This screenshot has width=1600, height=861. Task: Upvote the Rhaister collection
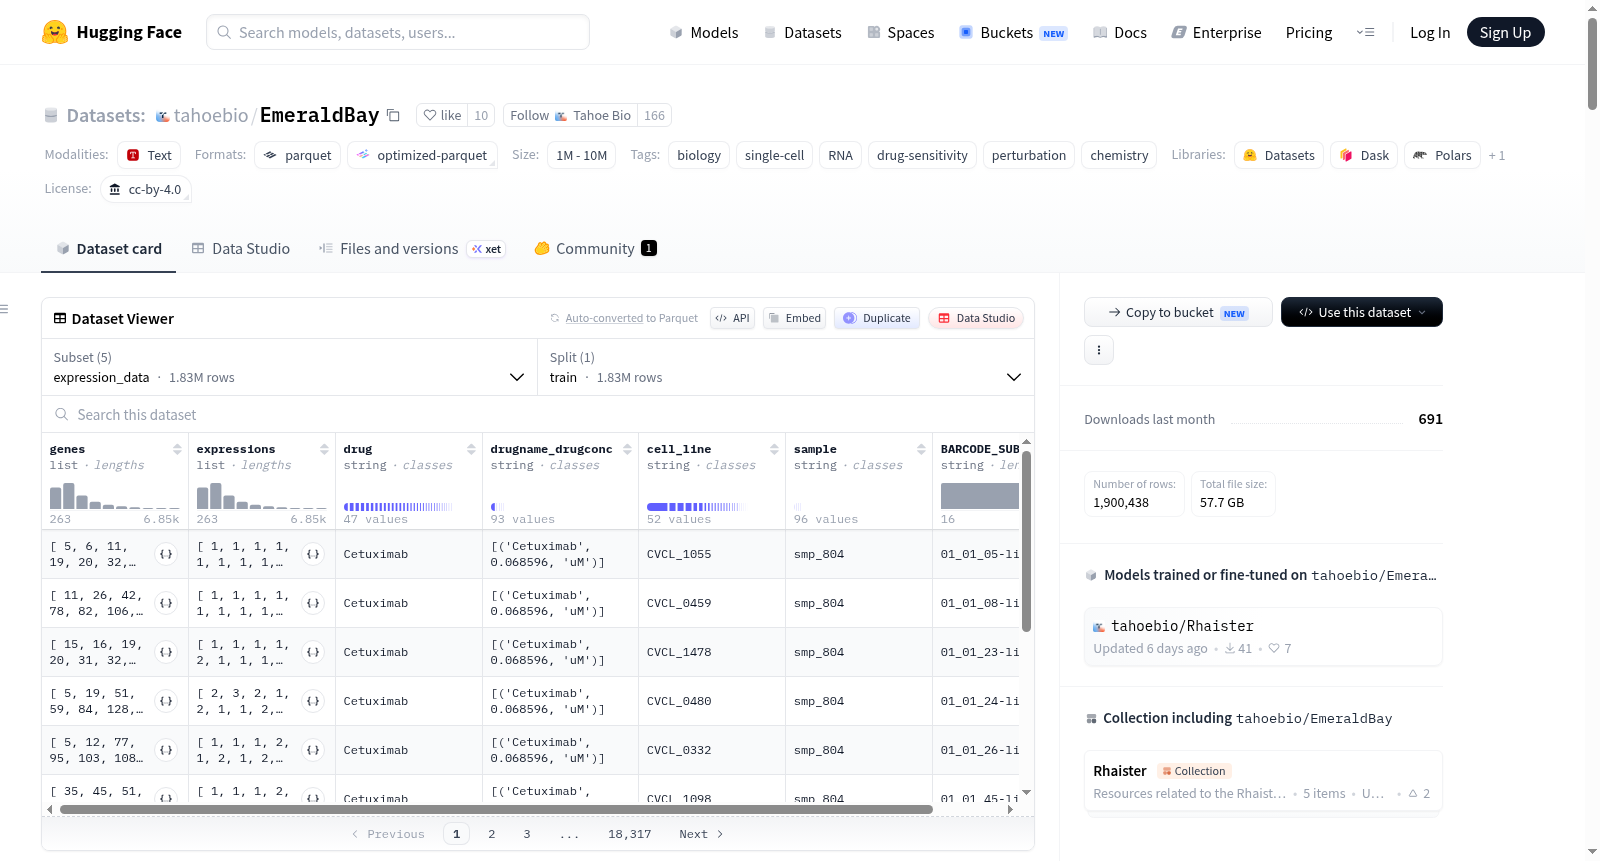(1419, 793)
